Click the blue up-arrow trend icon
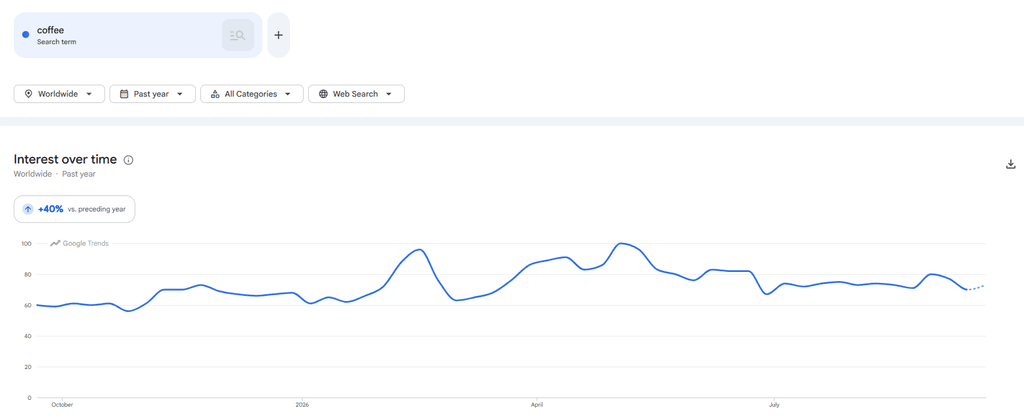This screenshot has width=1024, height=420. point(27,209)
